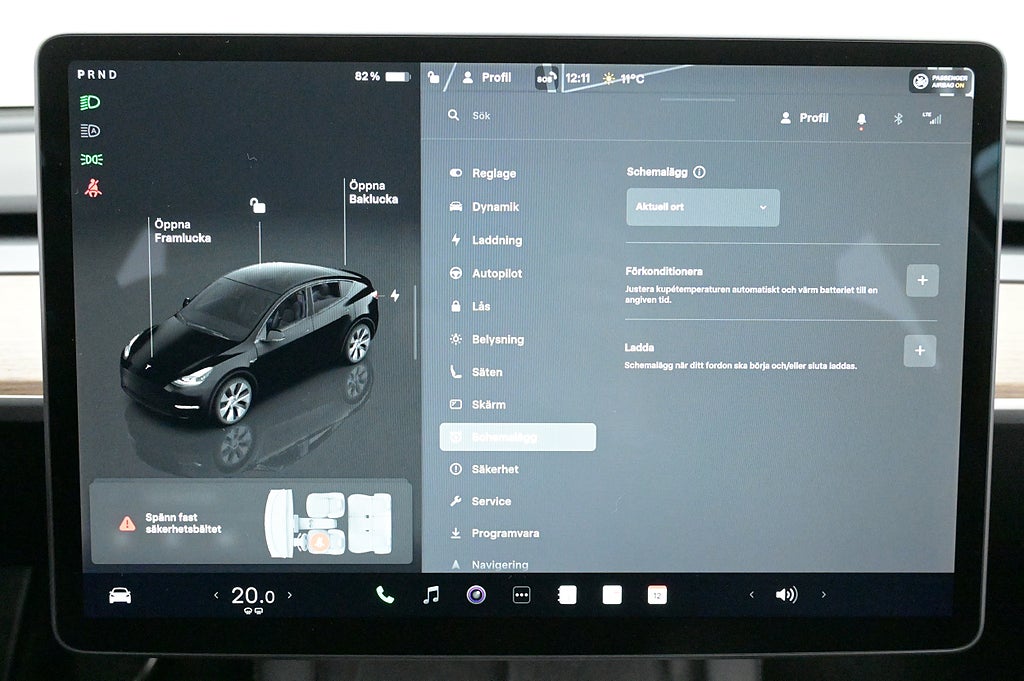Open car controls from bottom-left car icon
This screenshot has width=1024, height=681.
pyautogui.click(x=120, y=595)
